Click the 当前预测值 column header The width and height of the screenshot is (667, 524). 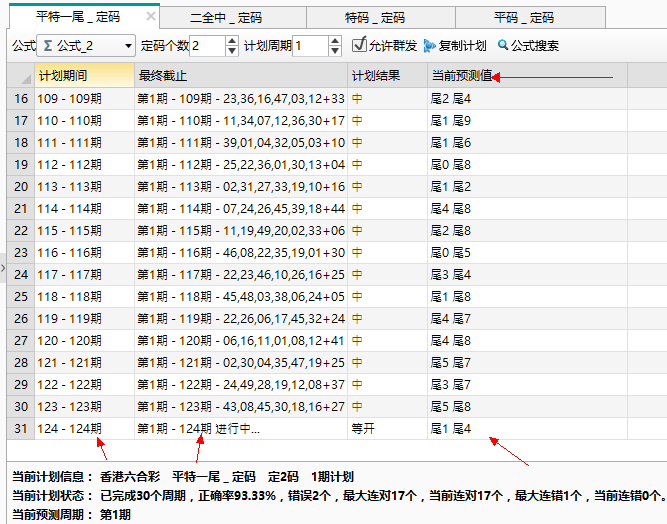point(461,76)
